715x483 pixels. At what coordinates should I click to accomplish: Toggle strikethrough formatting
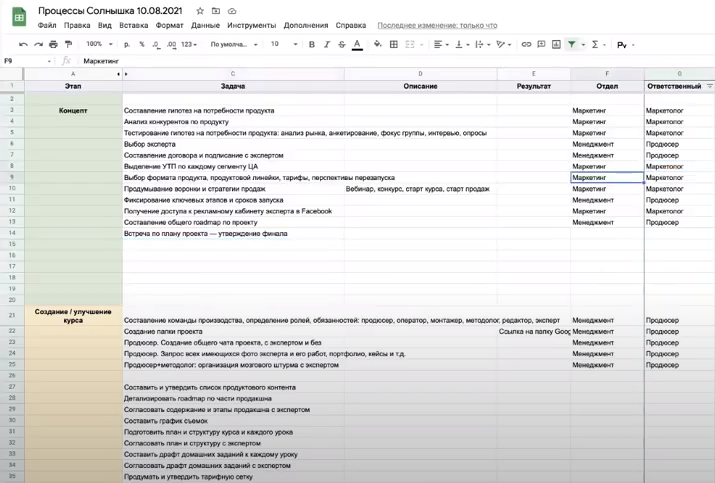click(x=342, y=44)
